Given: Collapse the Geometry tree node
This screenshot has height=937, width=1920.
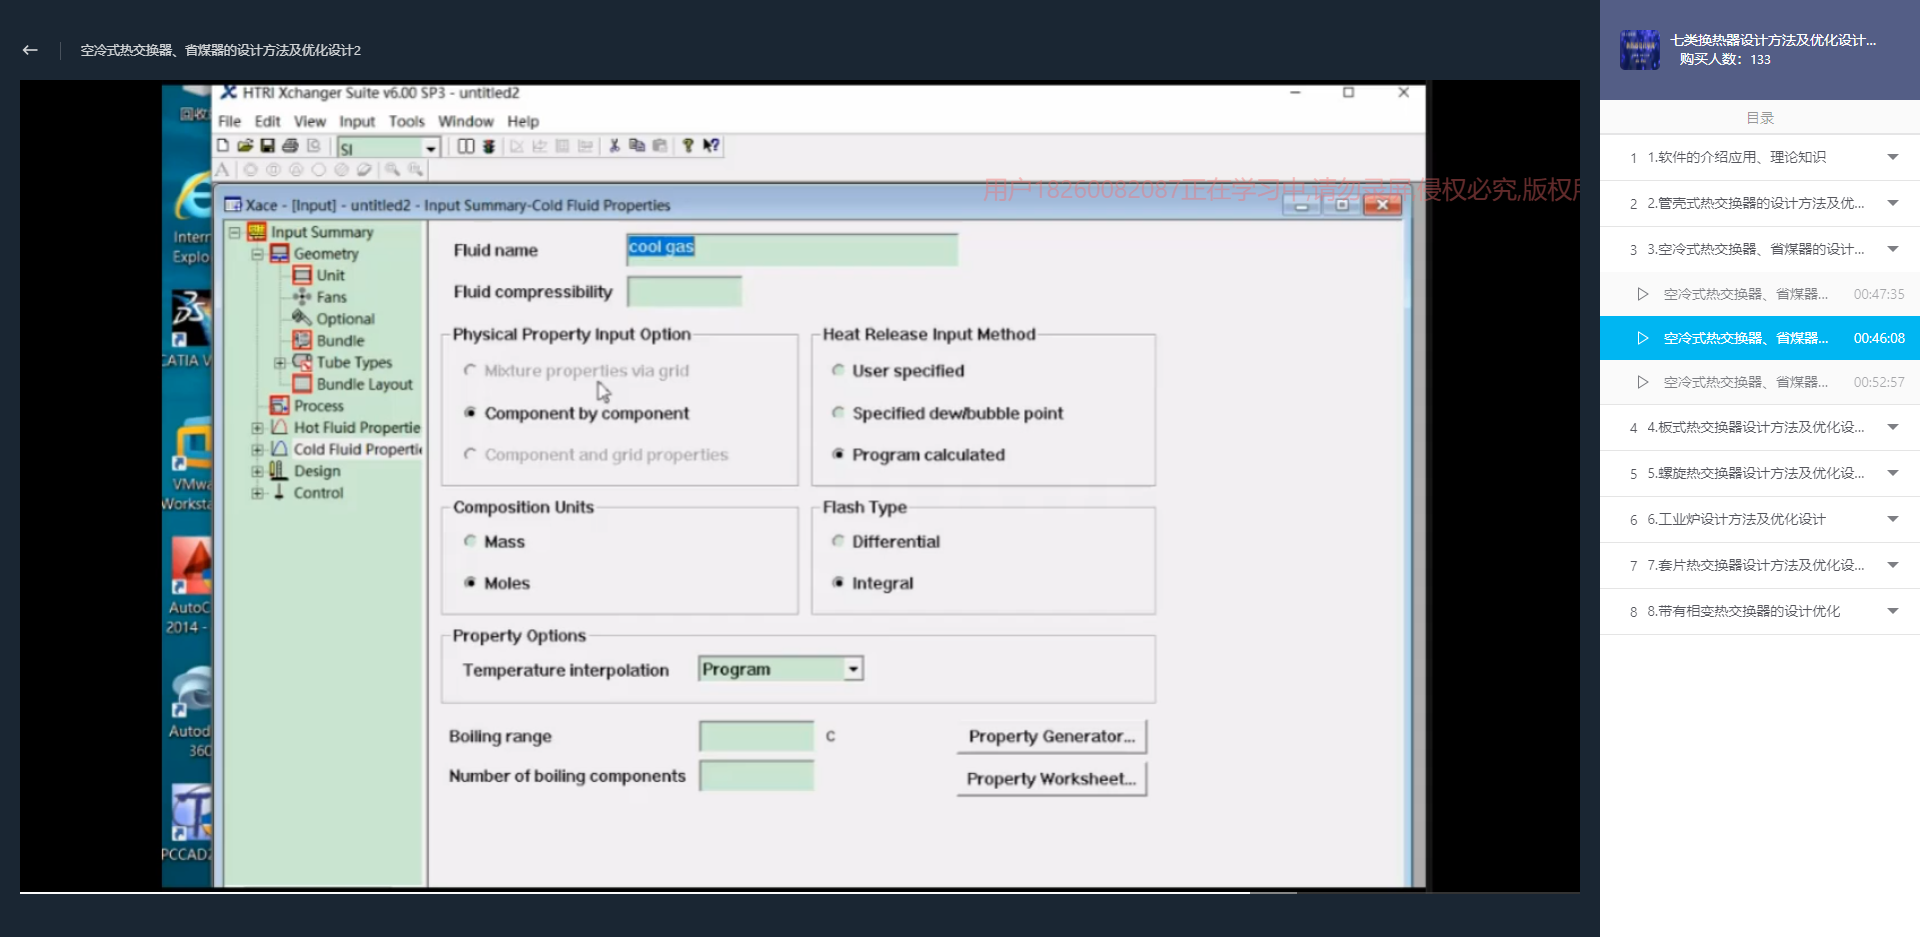Looking at the screenshot, I should [257, 254].
